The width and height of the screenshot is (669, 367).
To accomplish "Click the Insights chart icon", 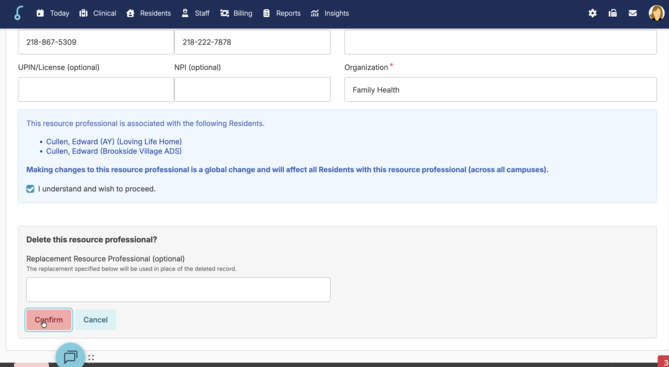I will coord(315,13).
